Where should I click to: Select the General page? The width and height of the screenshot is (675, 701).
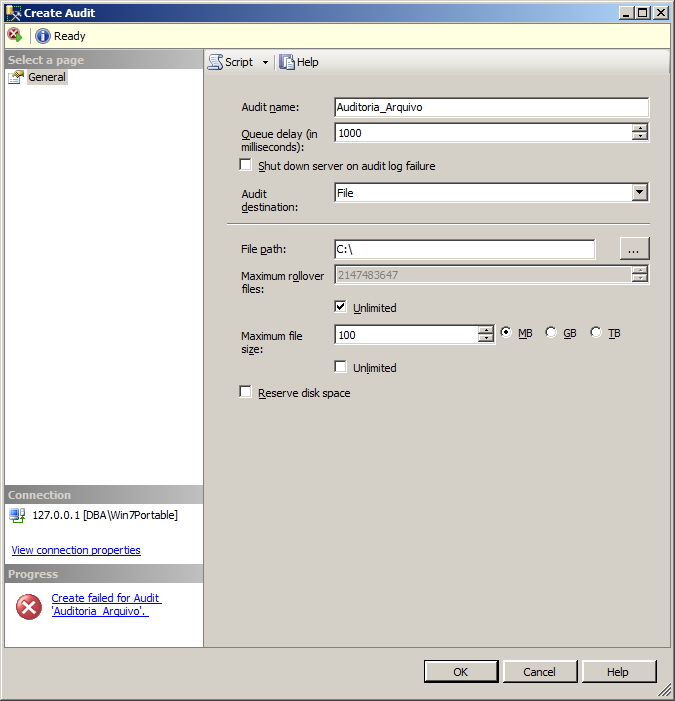pyautogui.click(x=47, y=77)
